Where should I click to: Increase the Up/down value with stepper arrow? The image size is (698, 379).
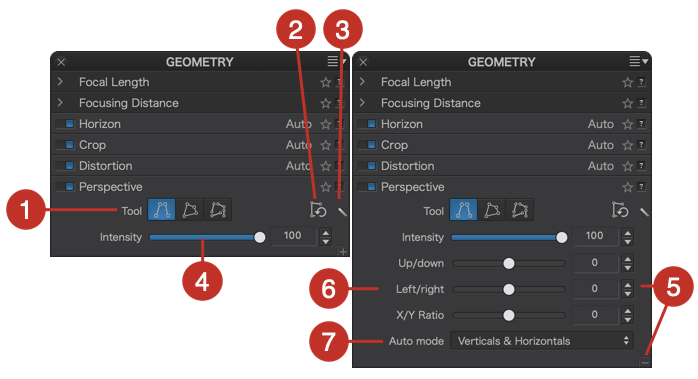627,258
